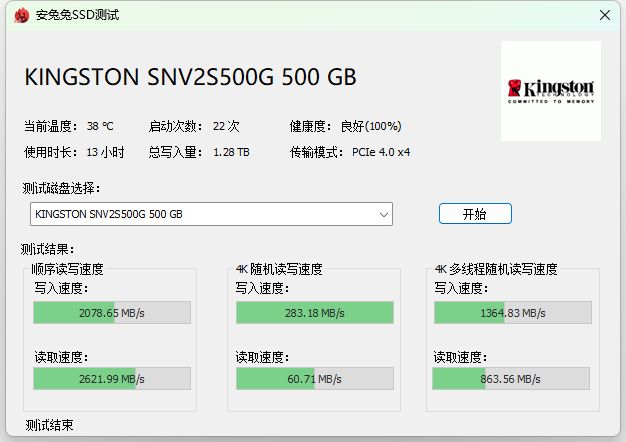Click the 总写入量 1.28 TB value
The width and height of the screenshot is (626, 442).
pos(231,153)
